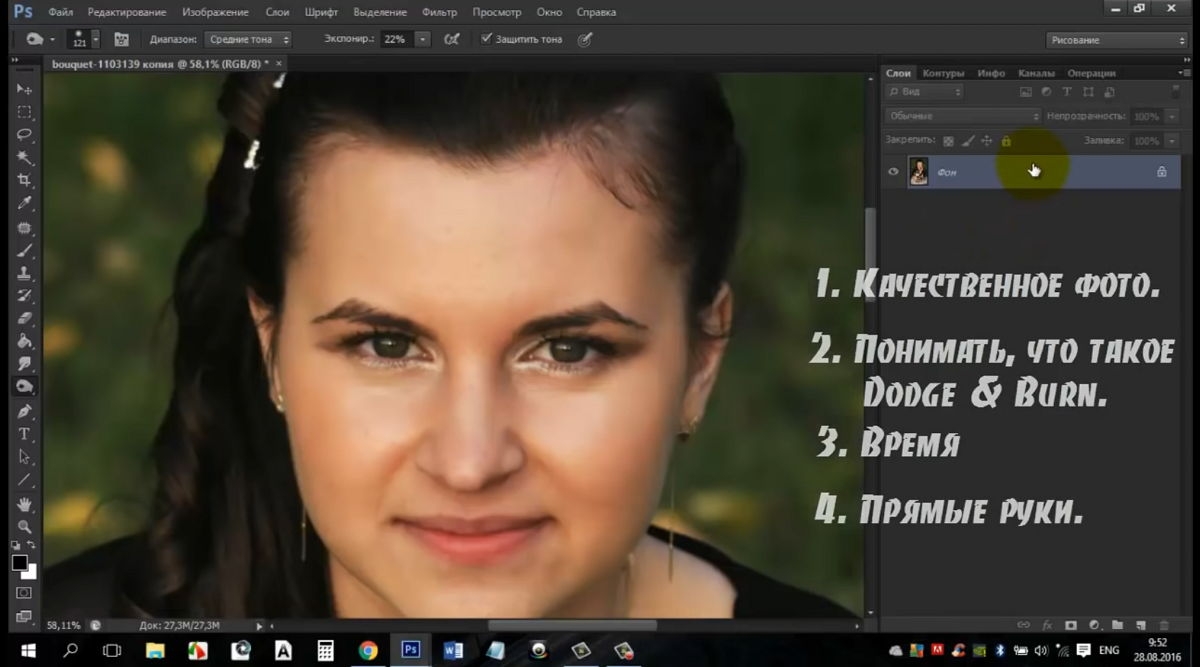Select the Line shape tool
The height and width of the screenshot is (667, 1200).
(x=25, y=481)
